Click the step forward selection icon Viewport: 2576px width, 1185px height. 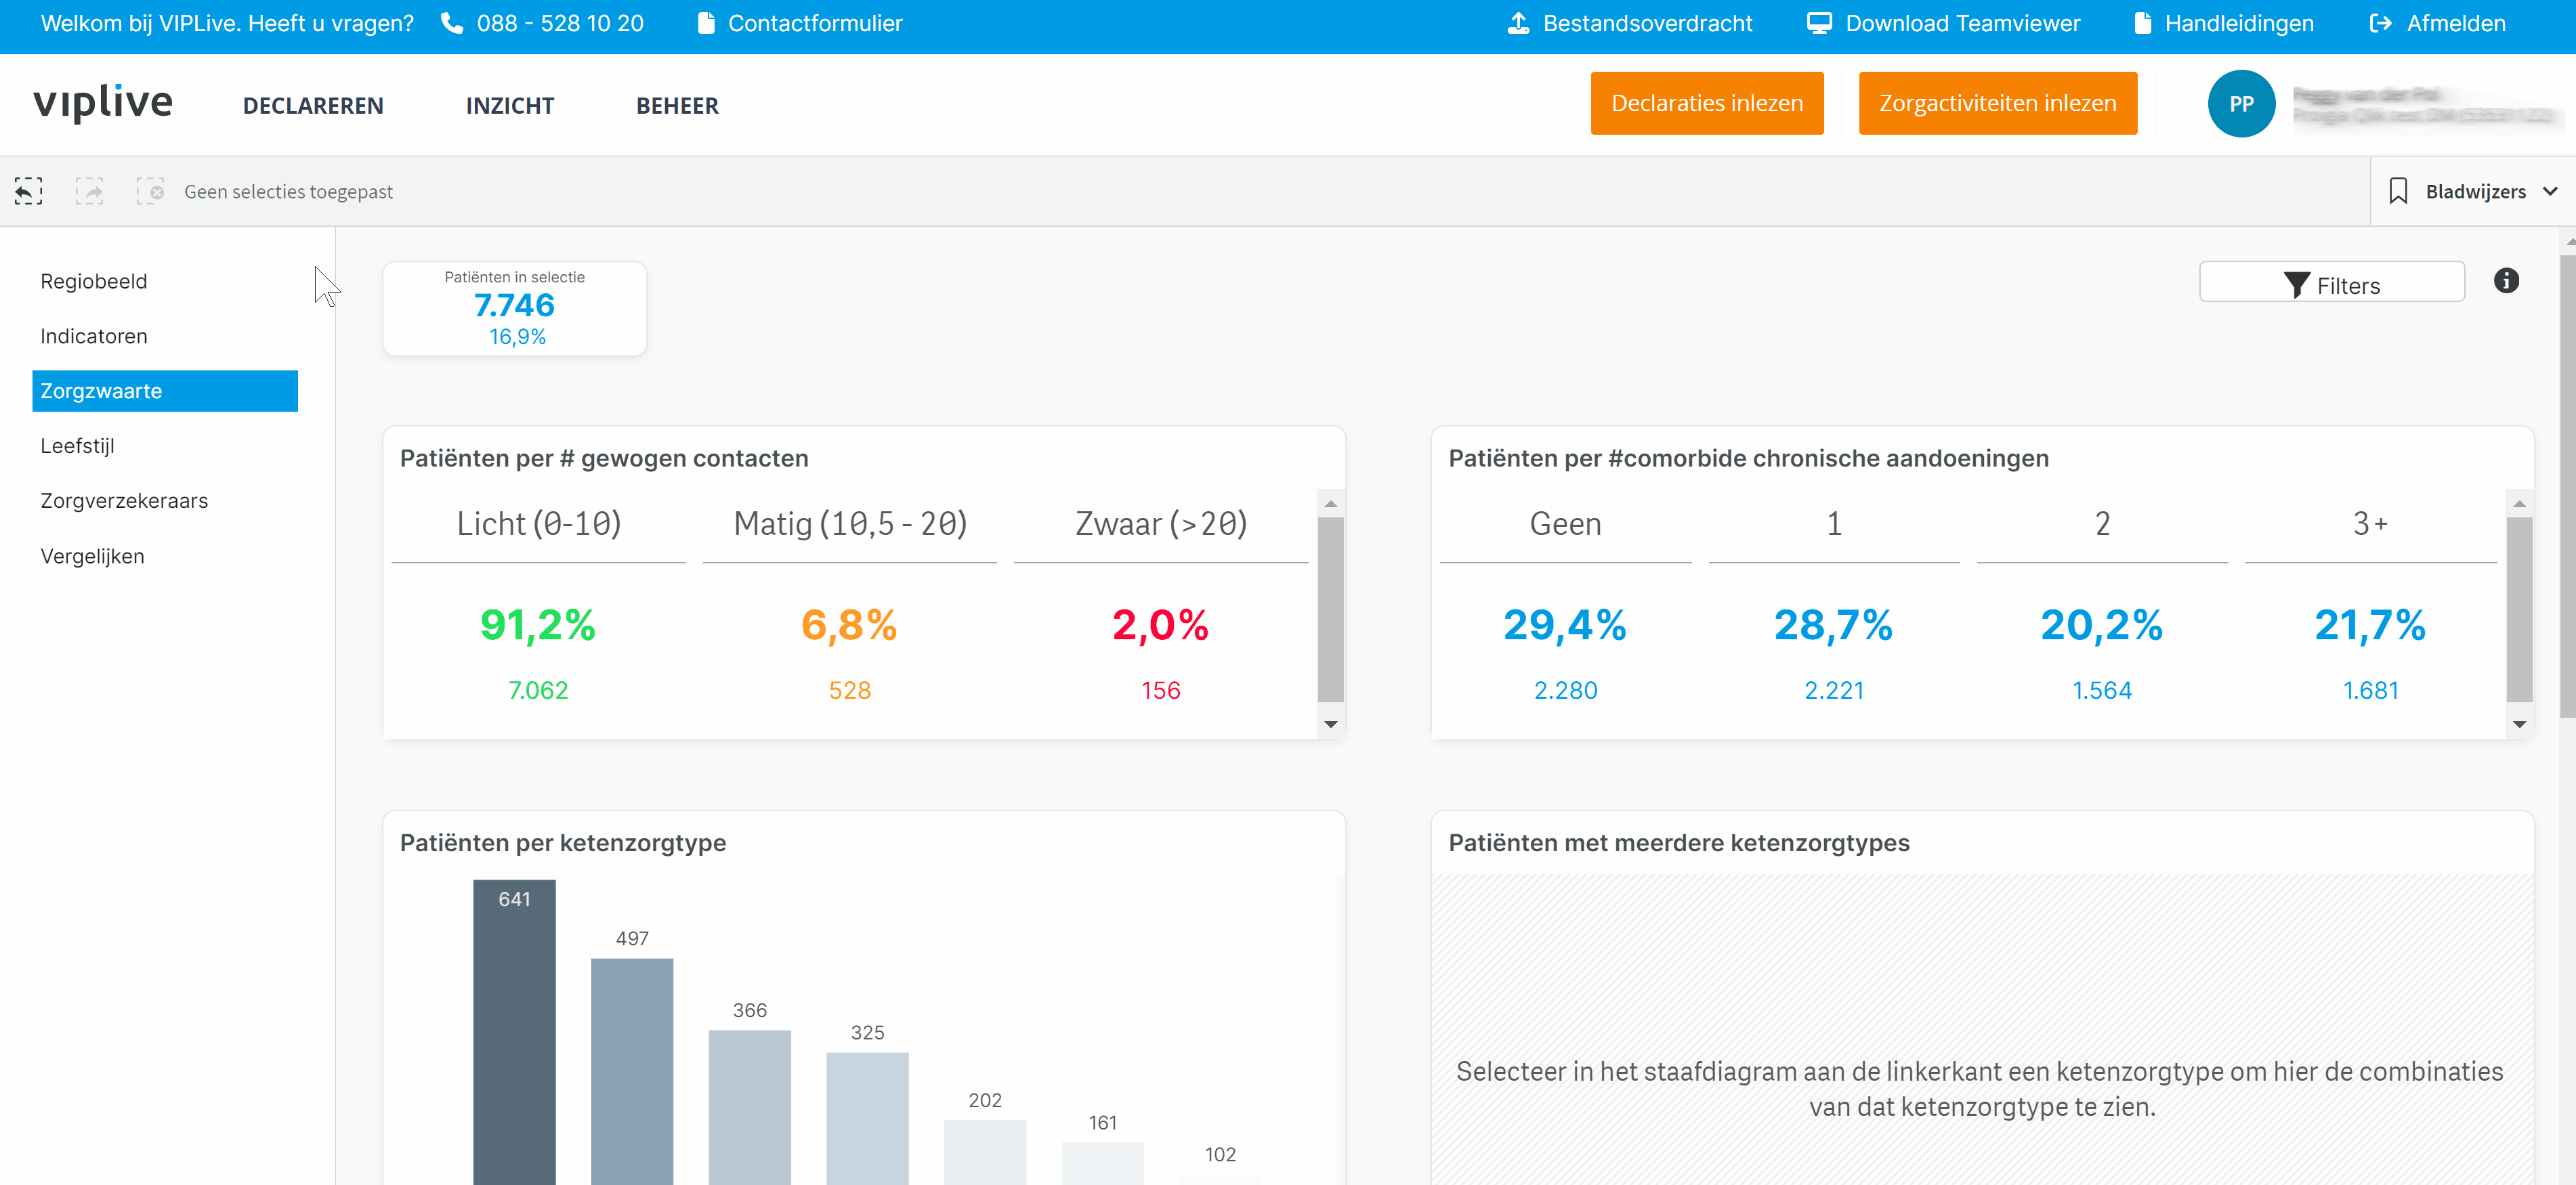click(x=89, y=191)
